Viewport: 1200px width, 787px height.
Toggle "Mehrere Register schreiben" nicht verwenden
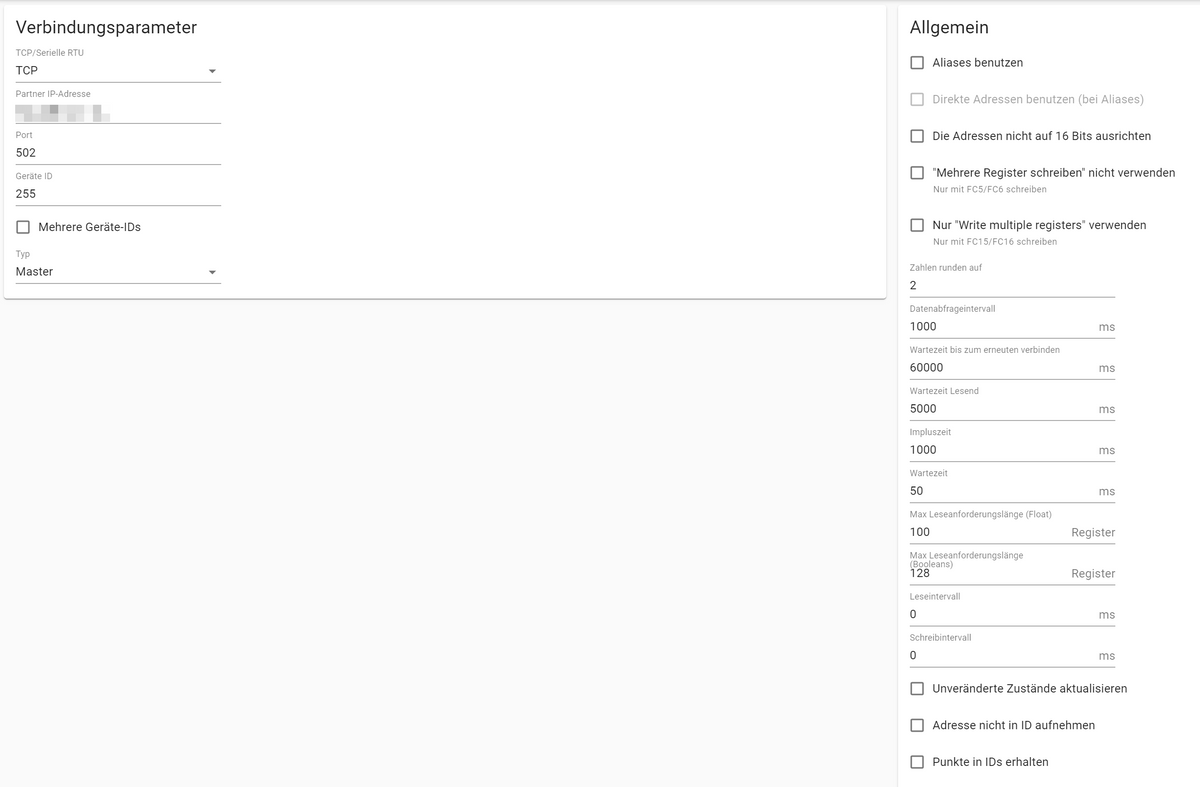[917, 173]
